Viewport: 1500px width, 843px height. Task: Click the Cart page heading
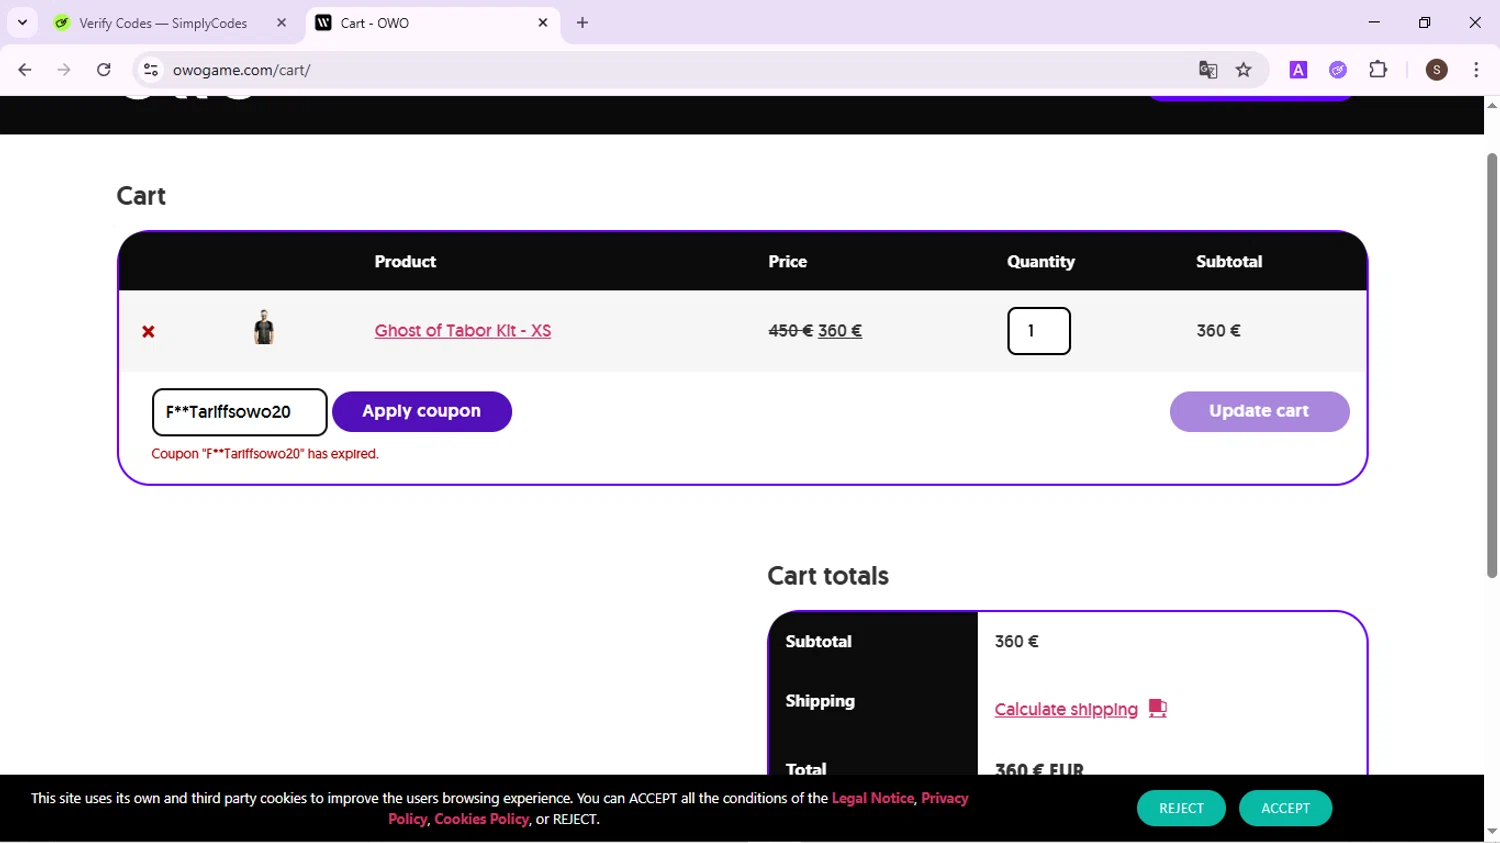(x=141, y=196)
